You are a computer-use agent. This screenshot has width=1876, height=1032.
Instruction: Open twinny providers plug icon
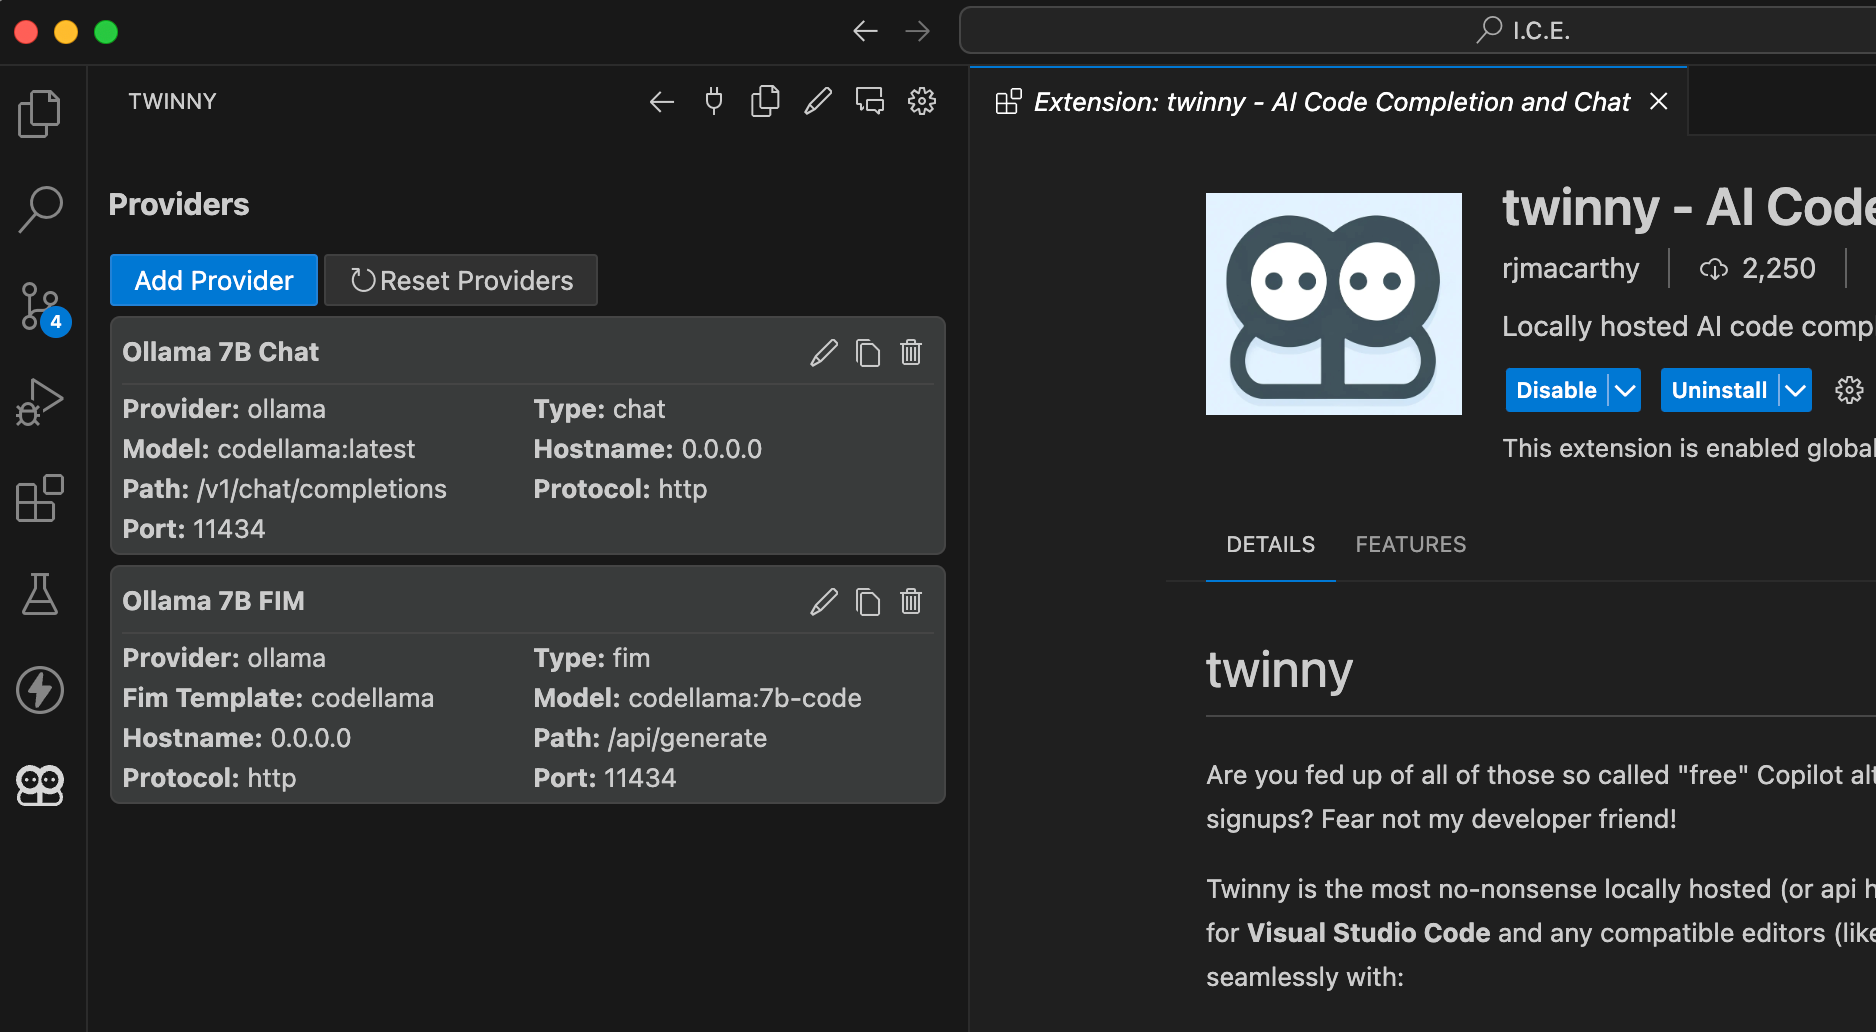(714, 101)
